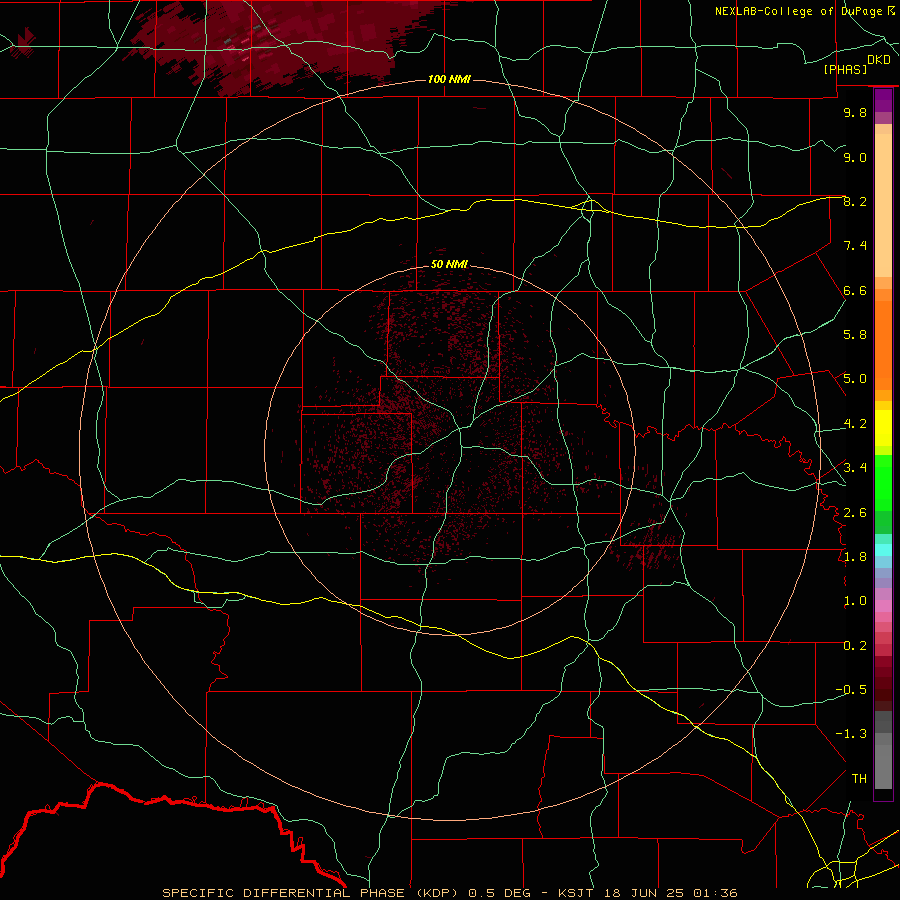Click the 3.4 value on the scale

point(855,468)
